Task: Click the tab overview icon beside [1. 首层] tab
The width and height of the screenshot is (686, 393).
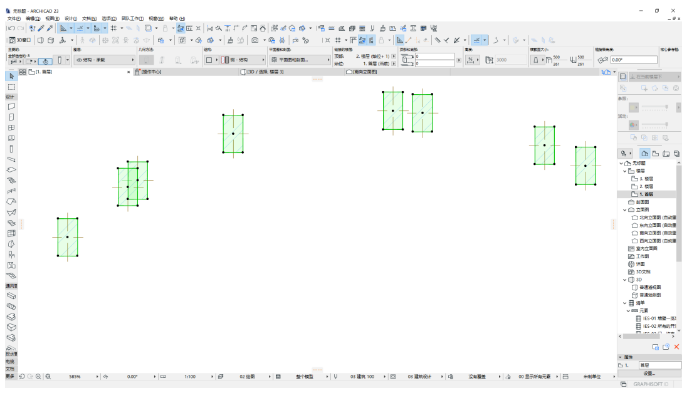Action: point(23,72)
